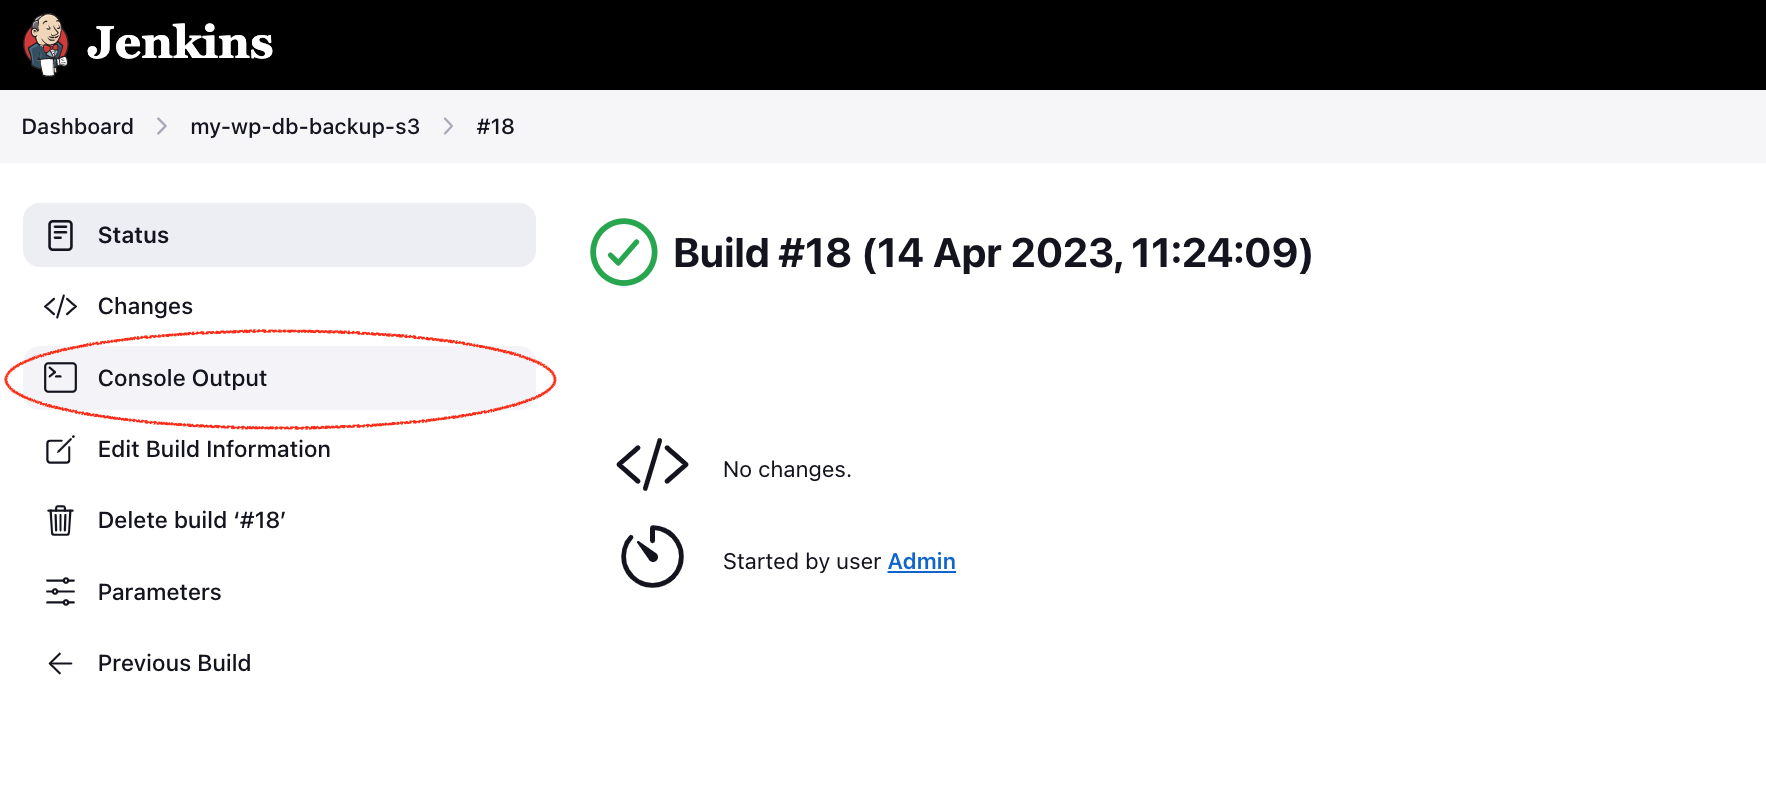Click the Changes code brackets icon
This screenshot has height=792, width=1766.
pos(60,306)
